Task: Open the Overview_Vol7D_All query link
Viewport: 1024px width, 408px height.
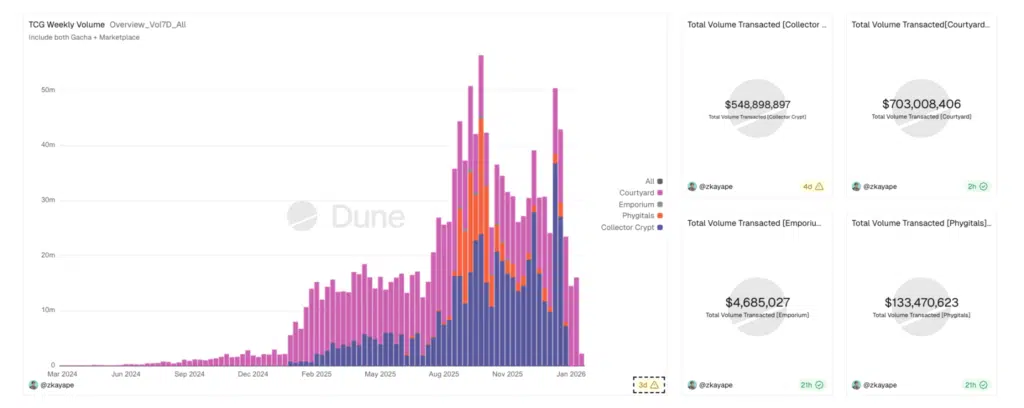Action: (x=145, y=24)
